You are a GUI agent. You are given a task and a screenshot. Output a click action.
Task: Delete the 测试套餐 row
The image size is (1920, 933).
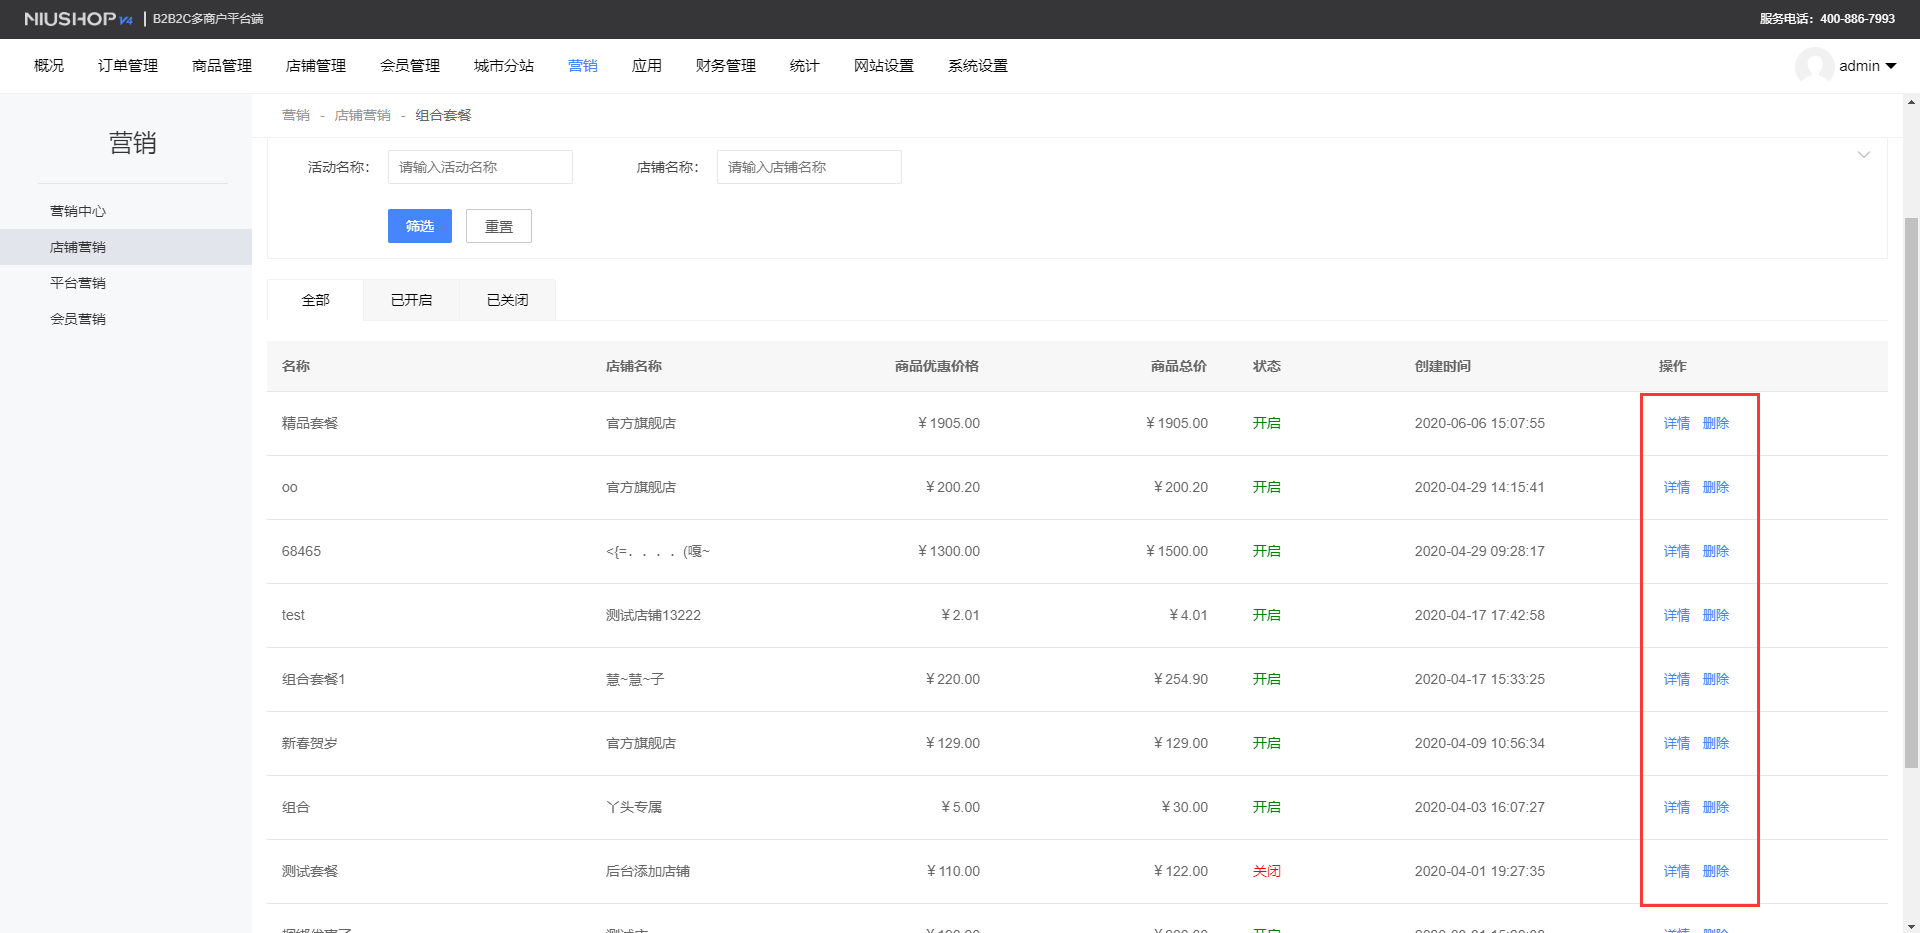point(1716,872)
